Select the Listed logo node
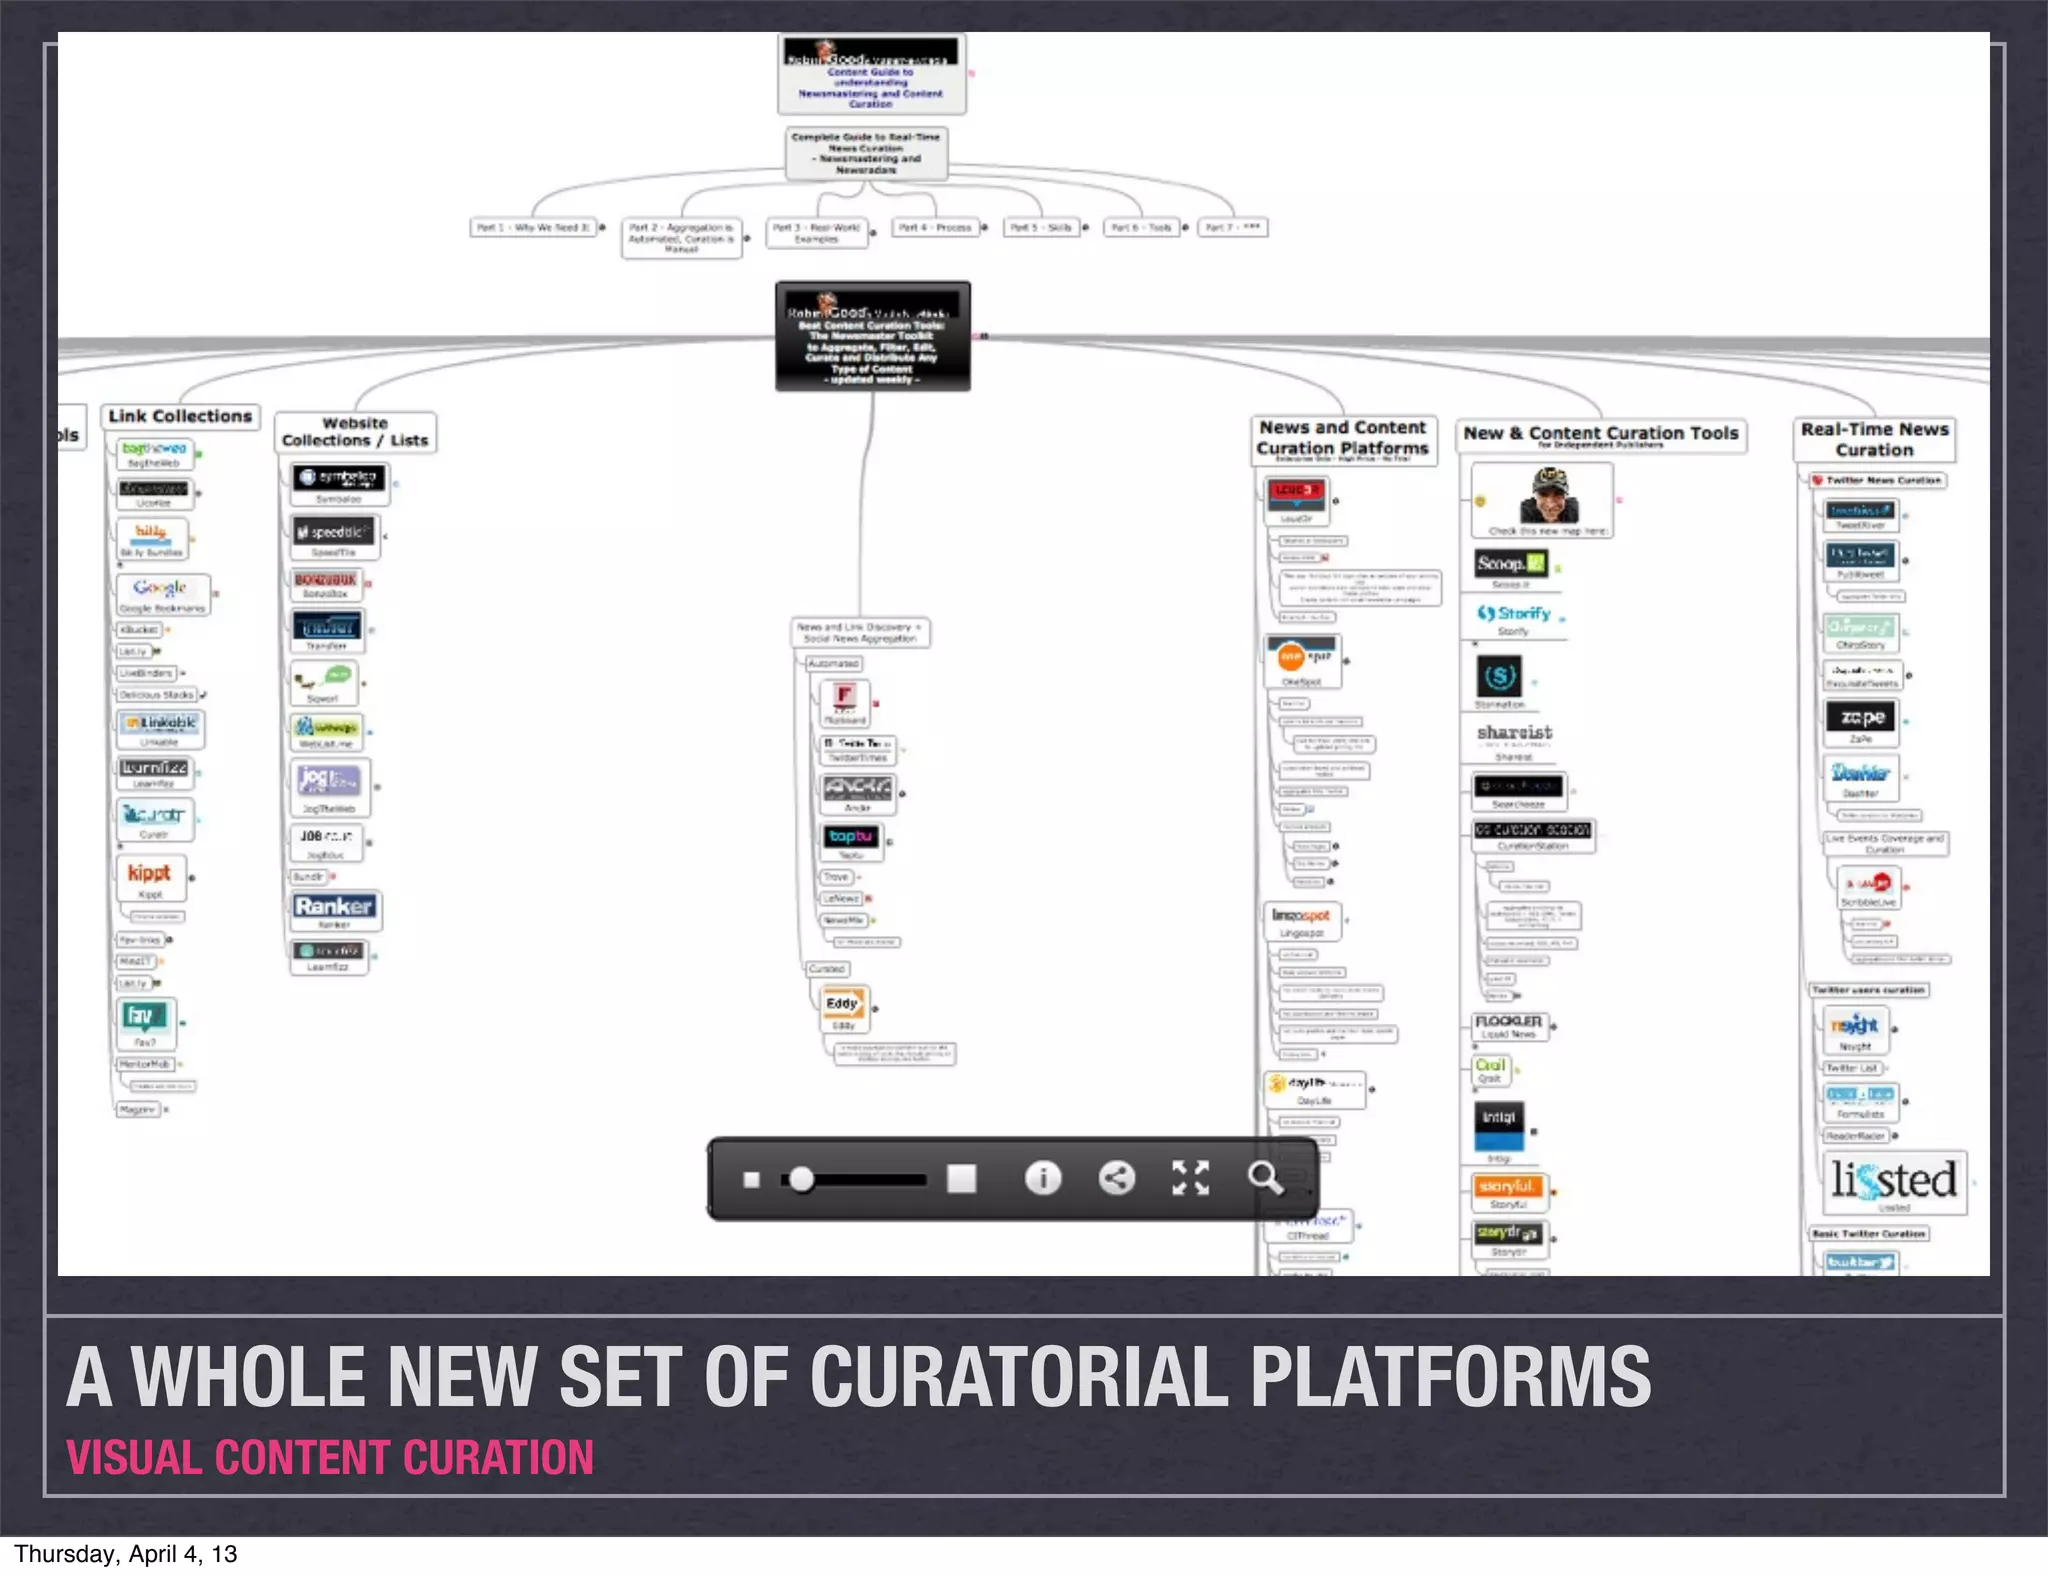 pos(1894,1183)
